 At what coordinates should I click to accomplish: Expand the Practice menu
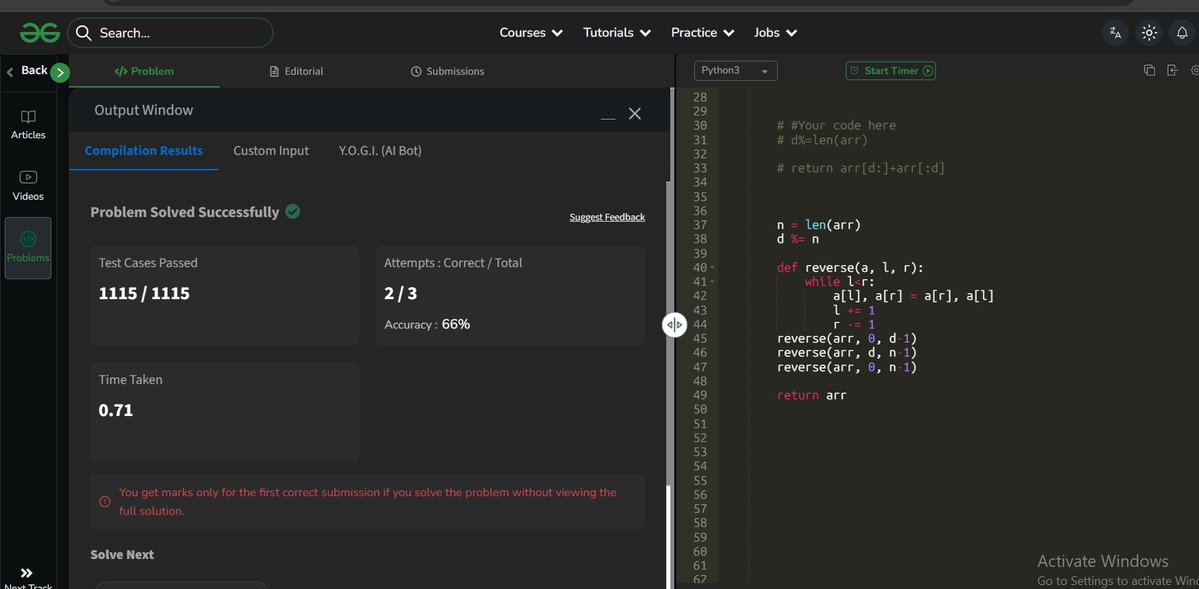702,33
